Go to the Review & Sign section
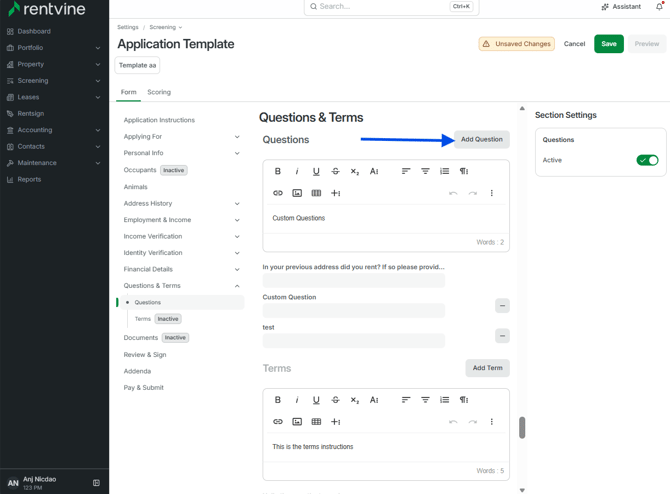This screenshot has width=670, height=494. coord(145,355)
